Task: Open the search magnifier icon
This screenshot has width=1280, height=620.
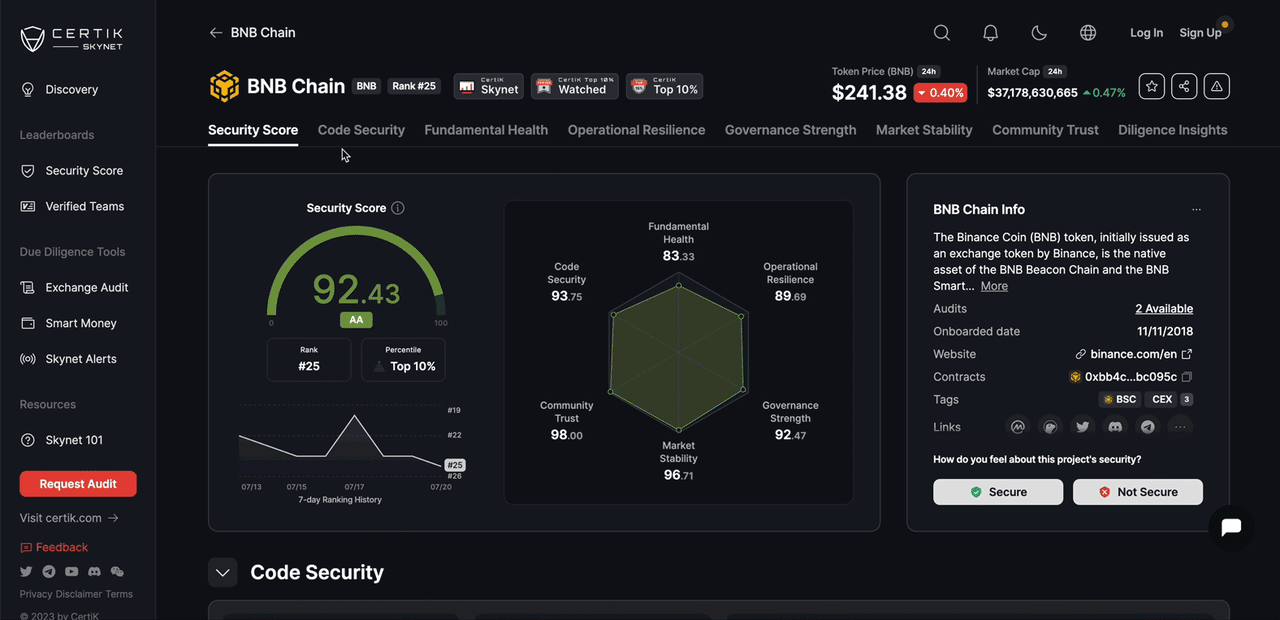Action: click(941, 33)
